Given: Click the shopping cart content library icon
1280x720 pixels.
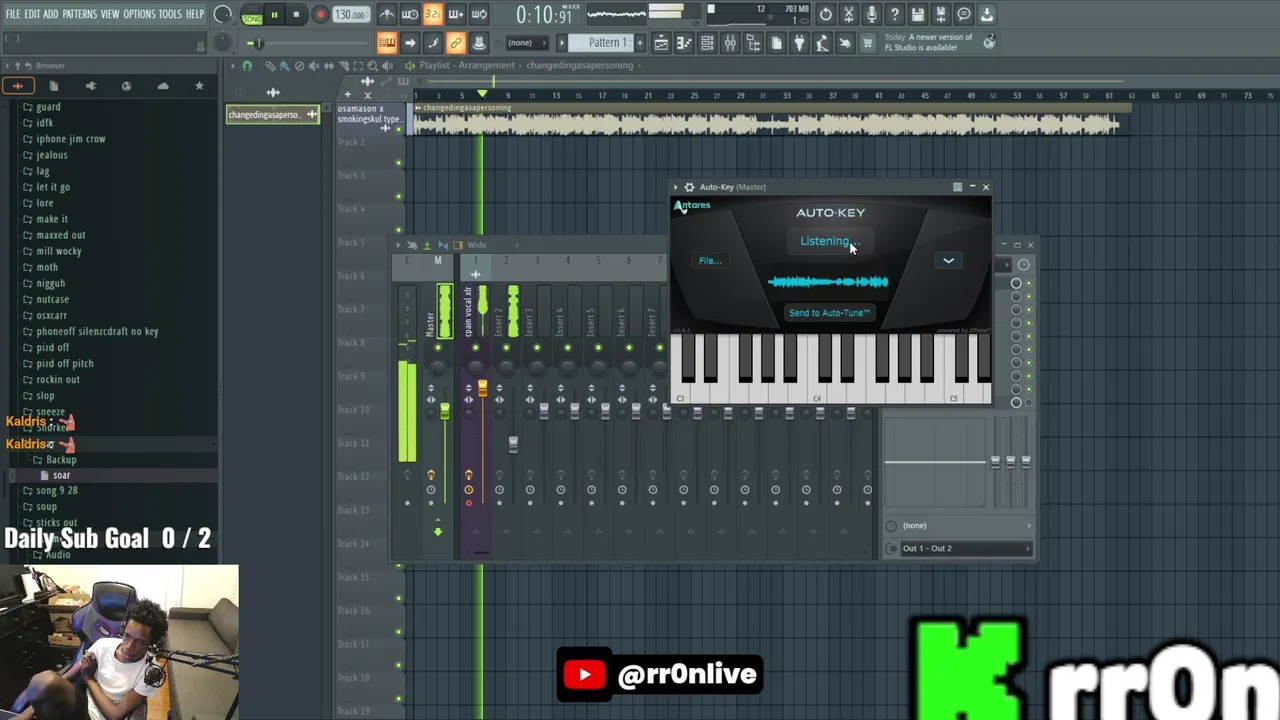Looking at the screenshot, I should point(868,43).
